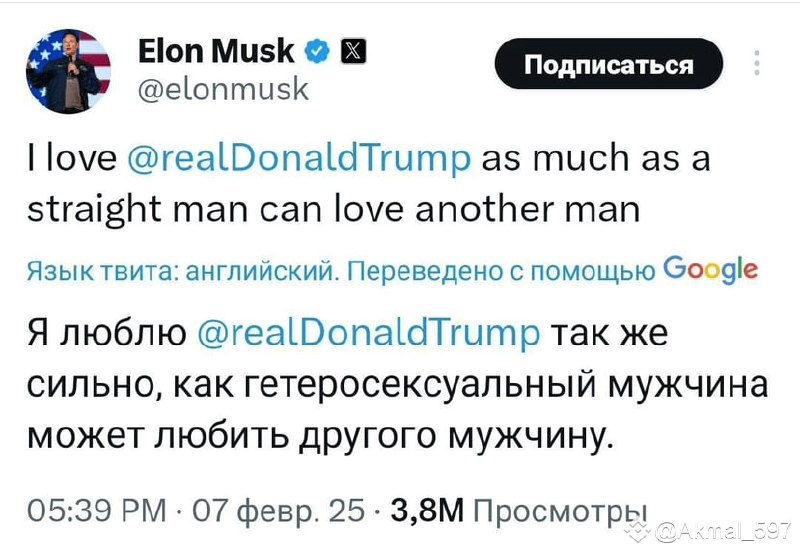This screenshot has height=552, width=800.
Task: Click the blue verified checkmark badge
Action: (x=317, y=51)
